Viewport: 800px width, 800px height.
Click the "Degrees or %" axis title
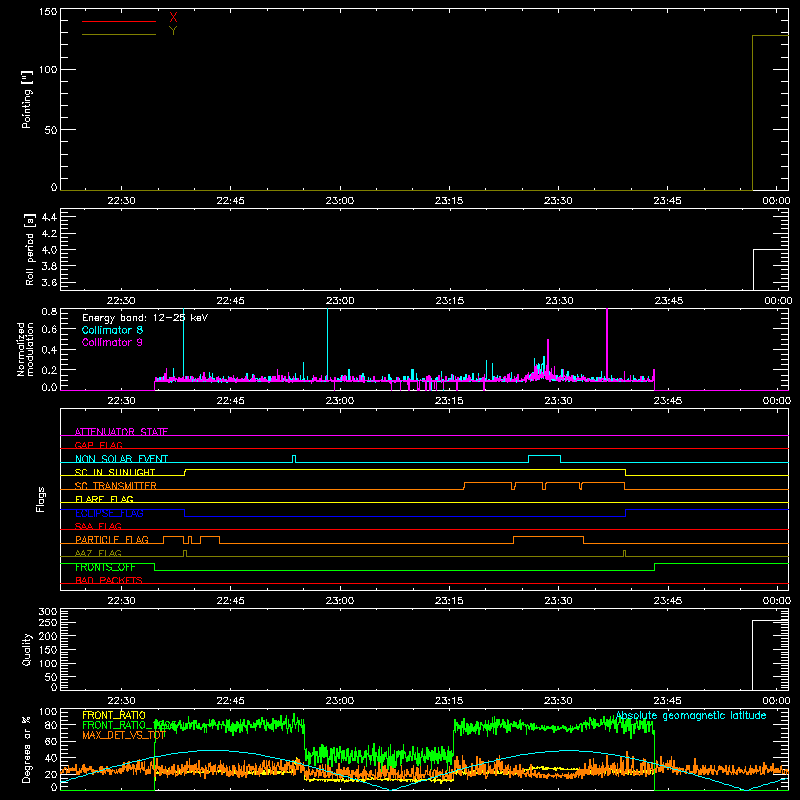coord(27,749)
